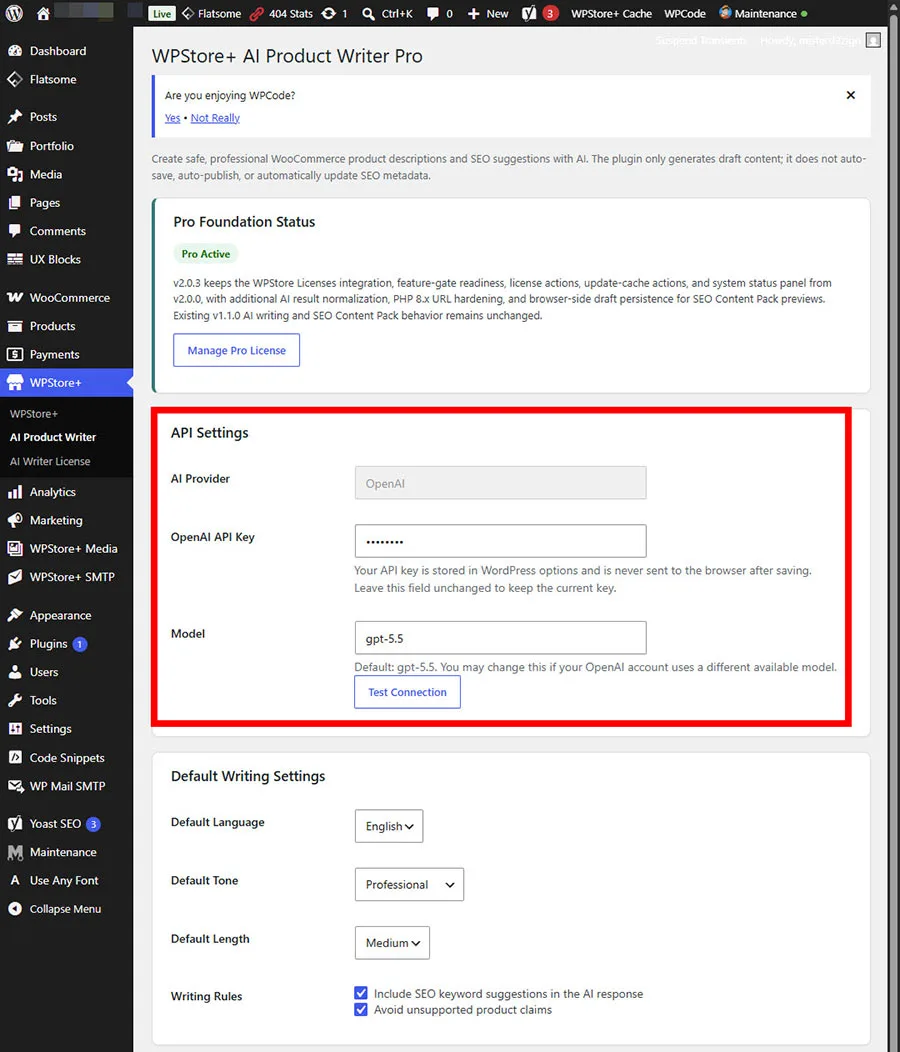Open the WordPress logo menu

14,13
